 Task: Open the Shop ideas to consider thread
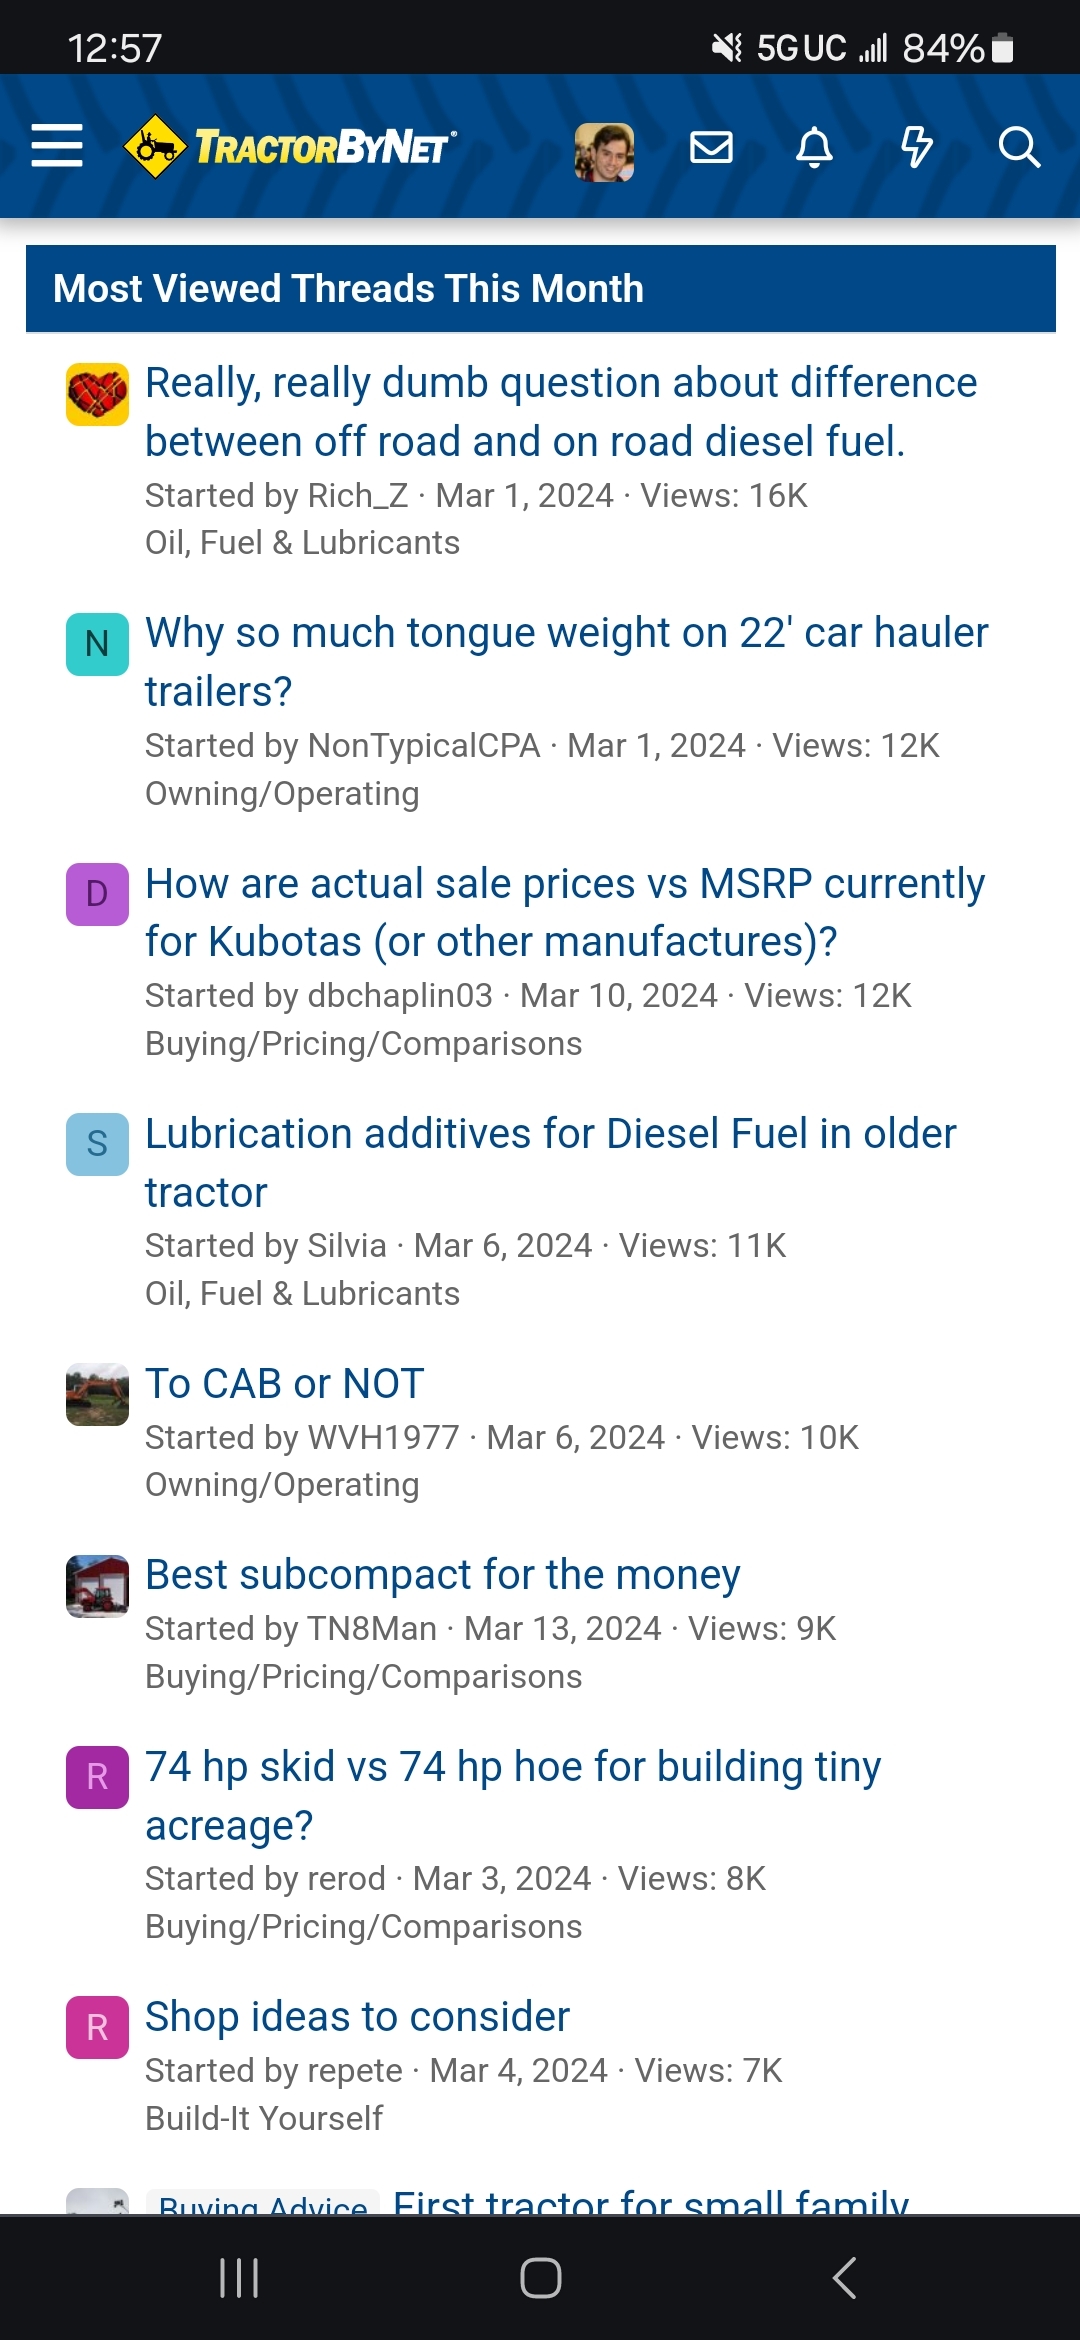[x=357, y=2017]
